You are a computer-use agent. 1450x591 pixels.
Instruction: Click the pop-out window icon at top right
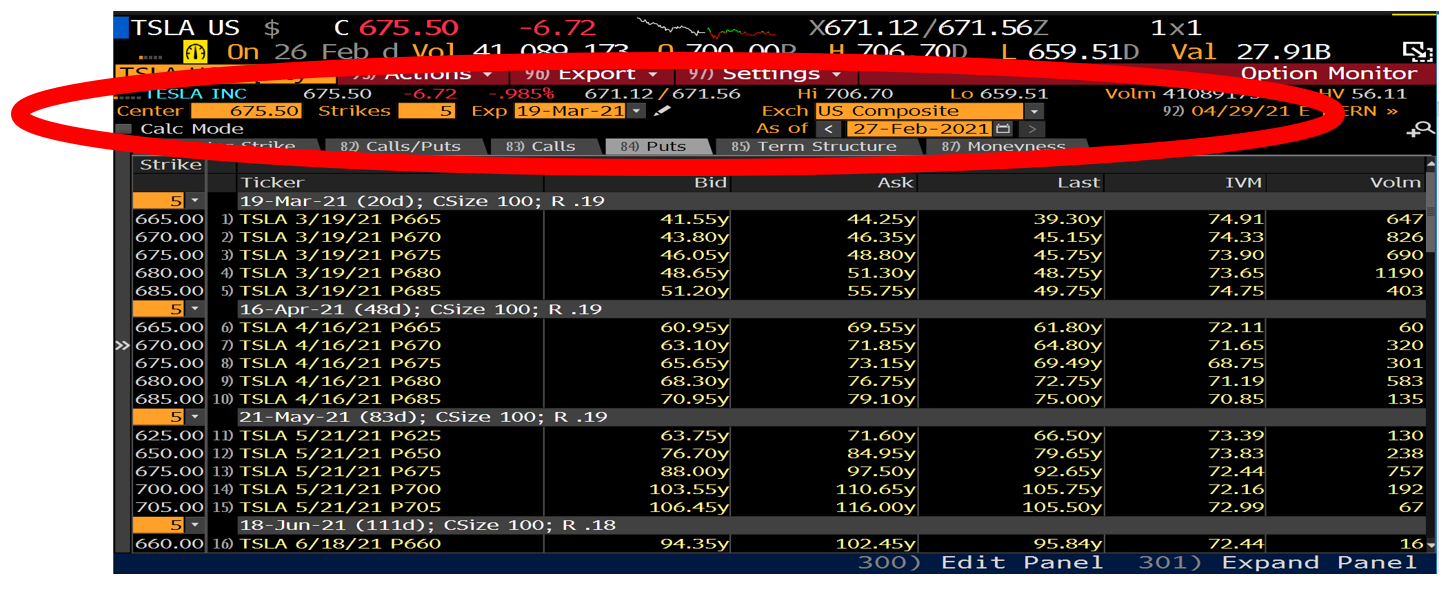click(1418, 52)
